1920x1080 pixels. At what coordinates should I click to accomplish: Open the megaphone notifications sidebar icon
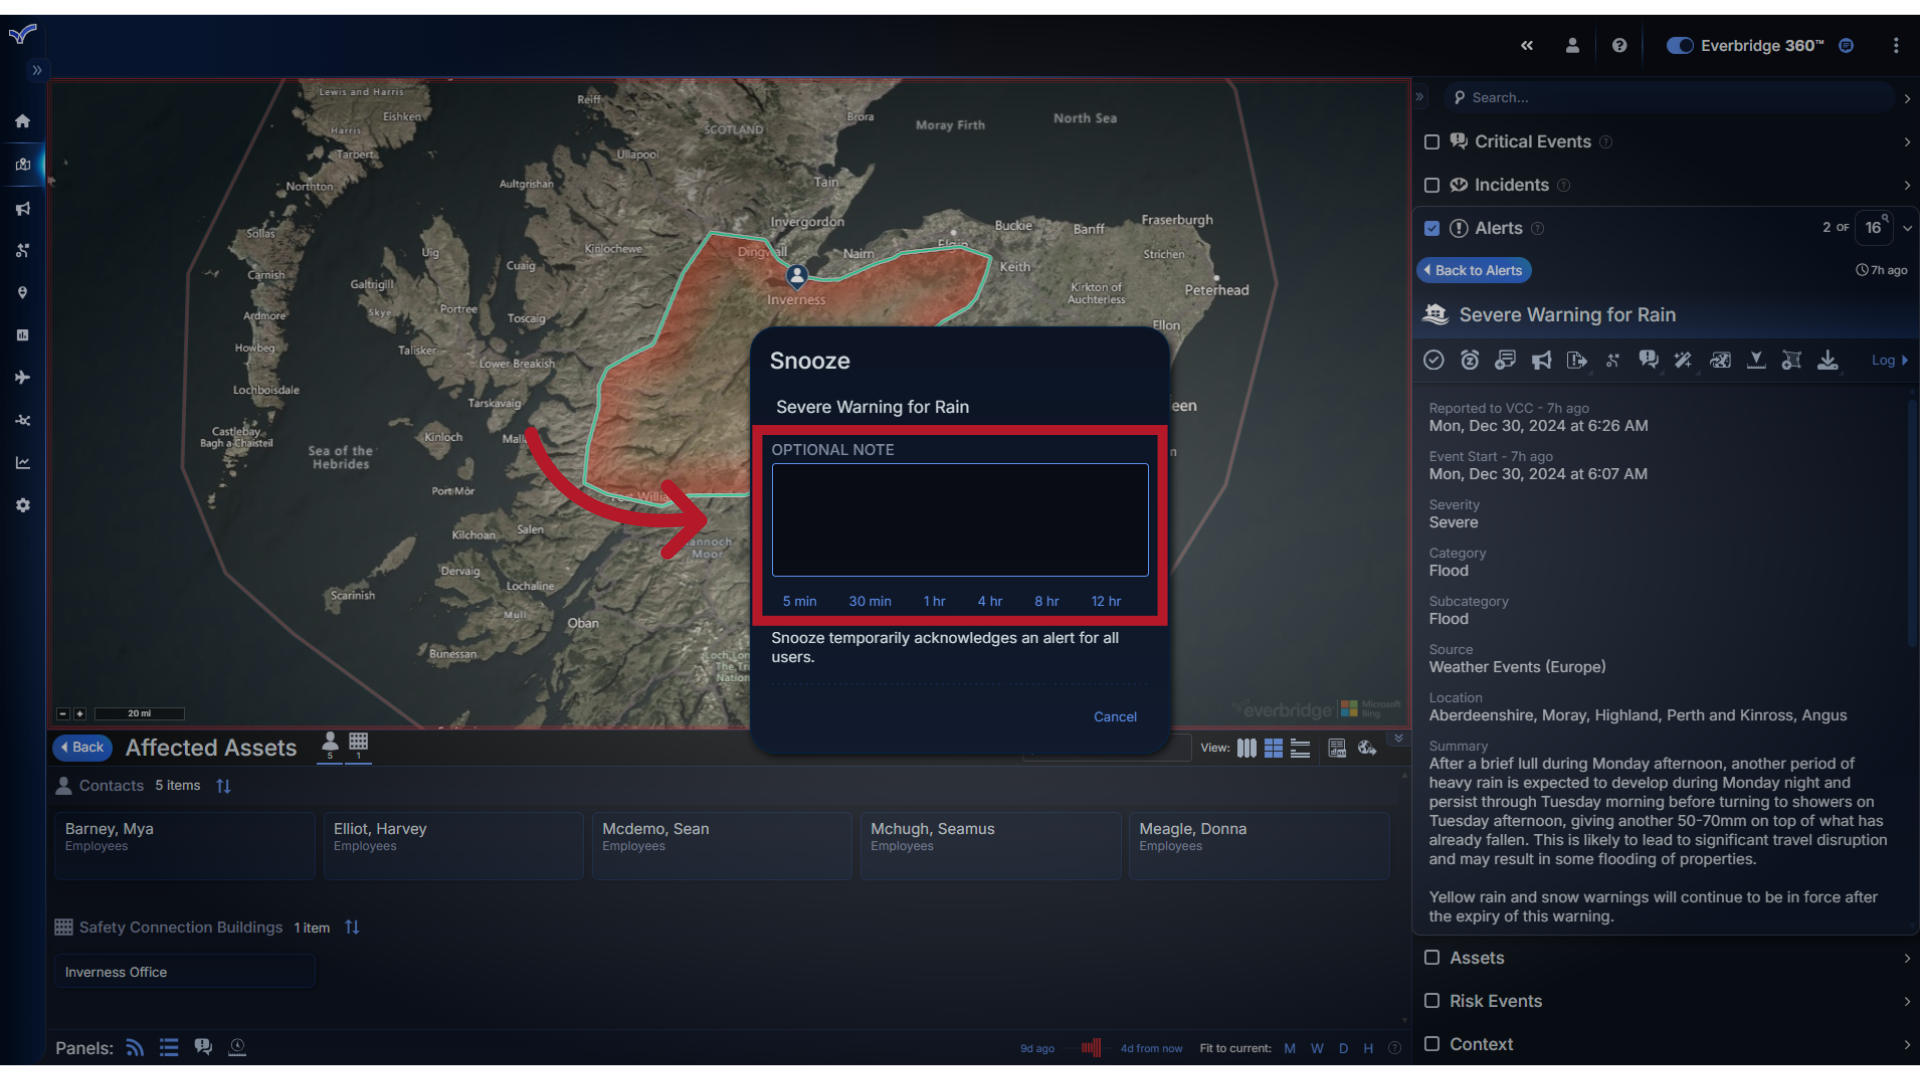pos(22,208)
